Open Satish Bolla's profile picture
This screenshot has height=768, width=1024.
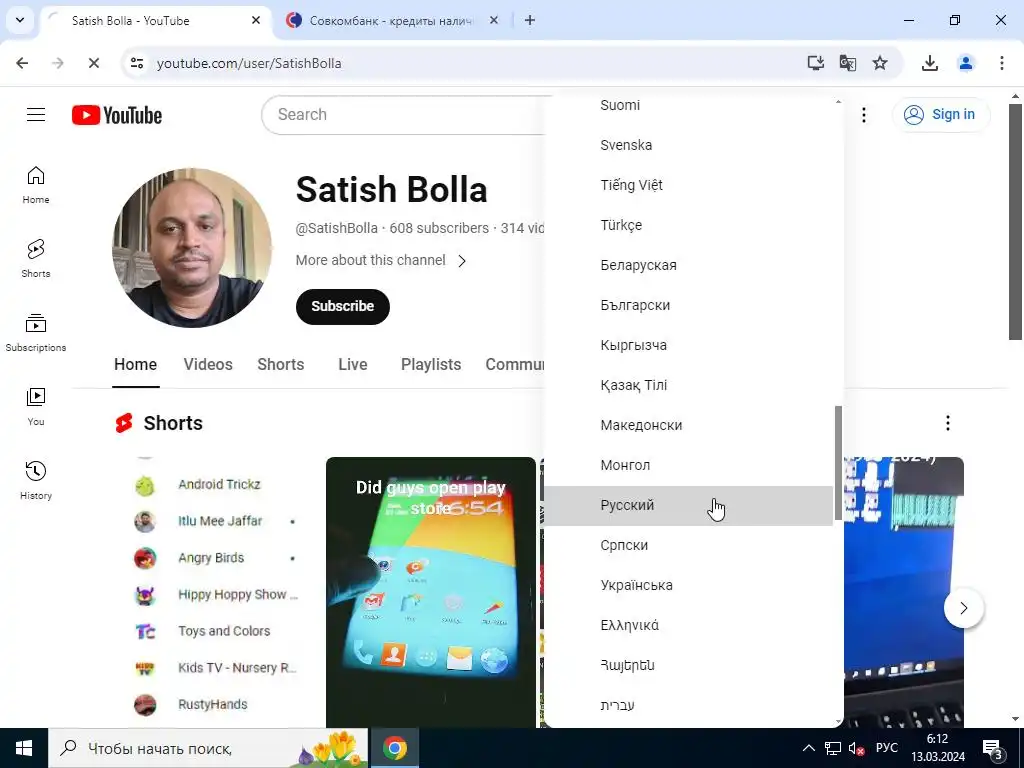[x=192, y=248]
